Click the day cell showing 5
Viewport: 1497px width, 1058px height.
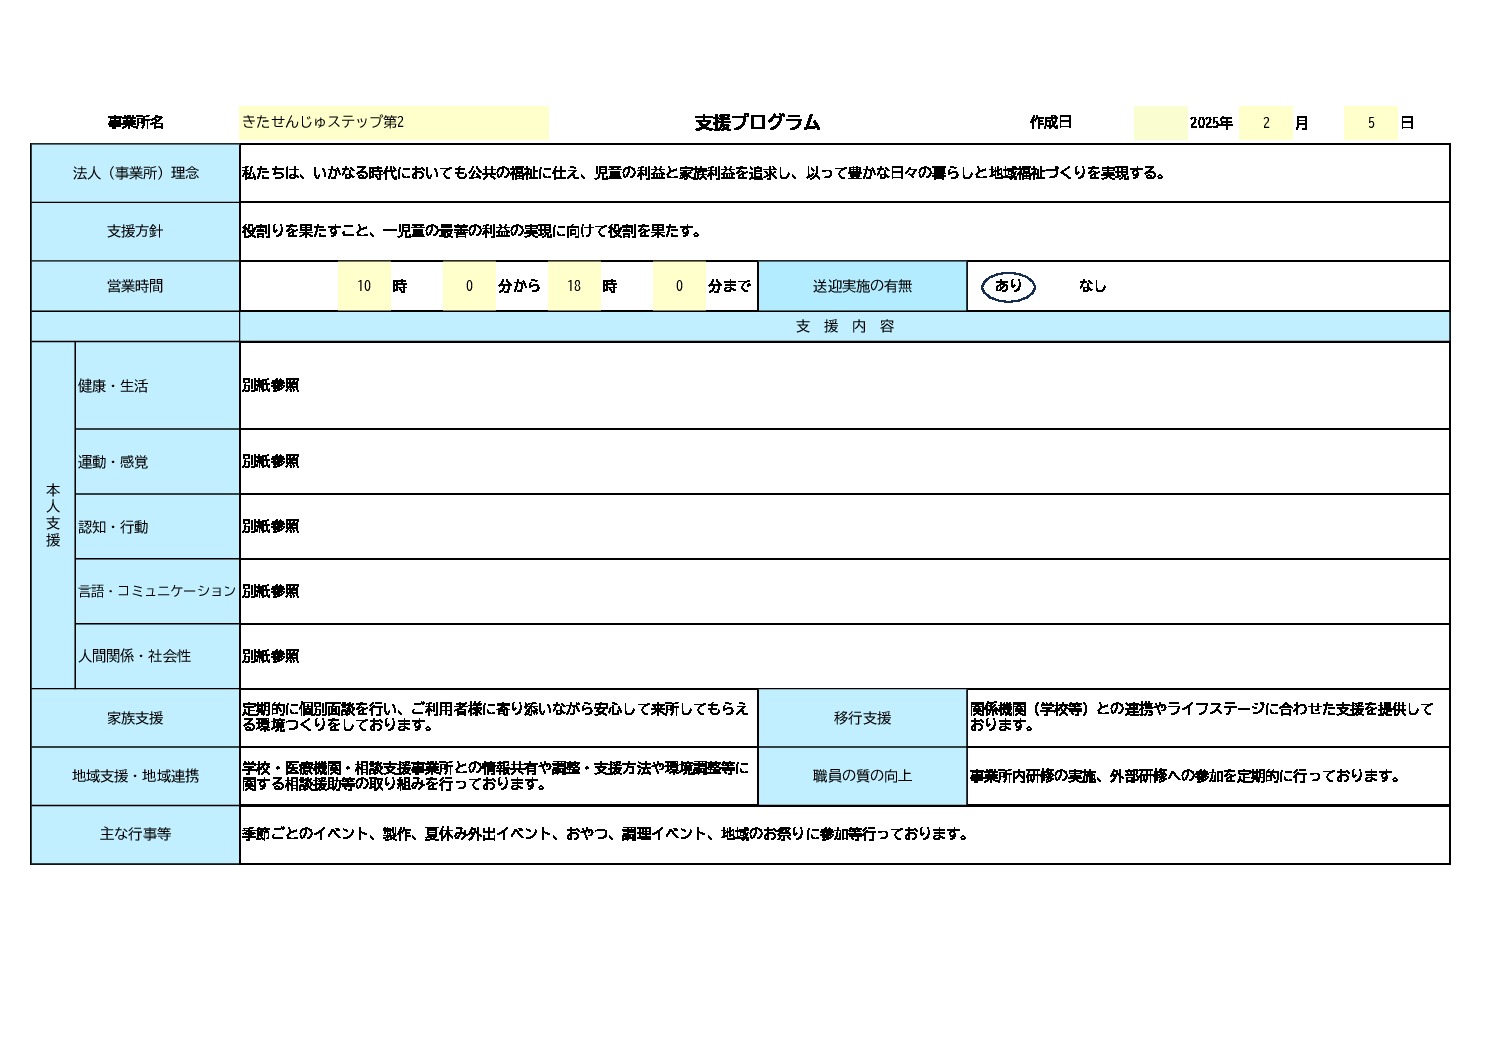[x=1370, y=120]
